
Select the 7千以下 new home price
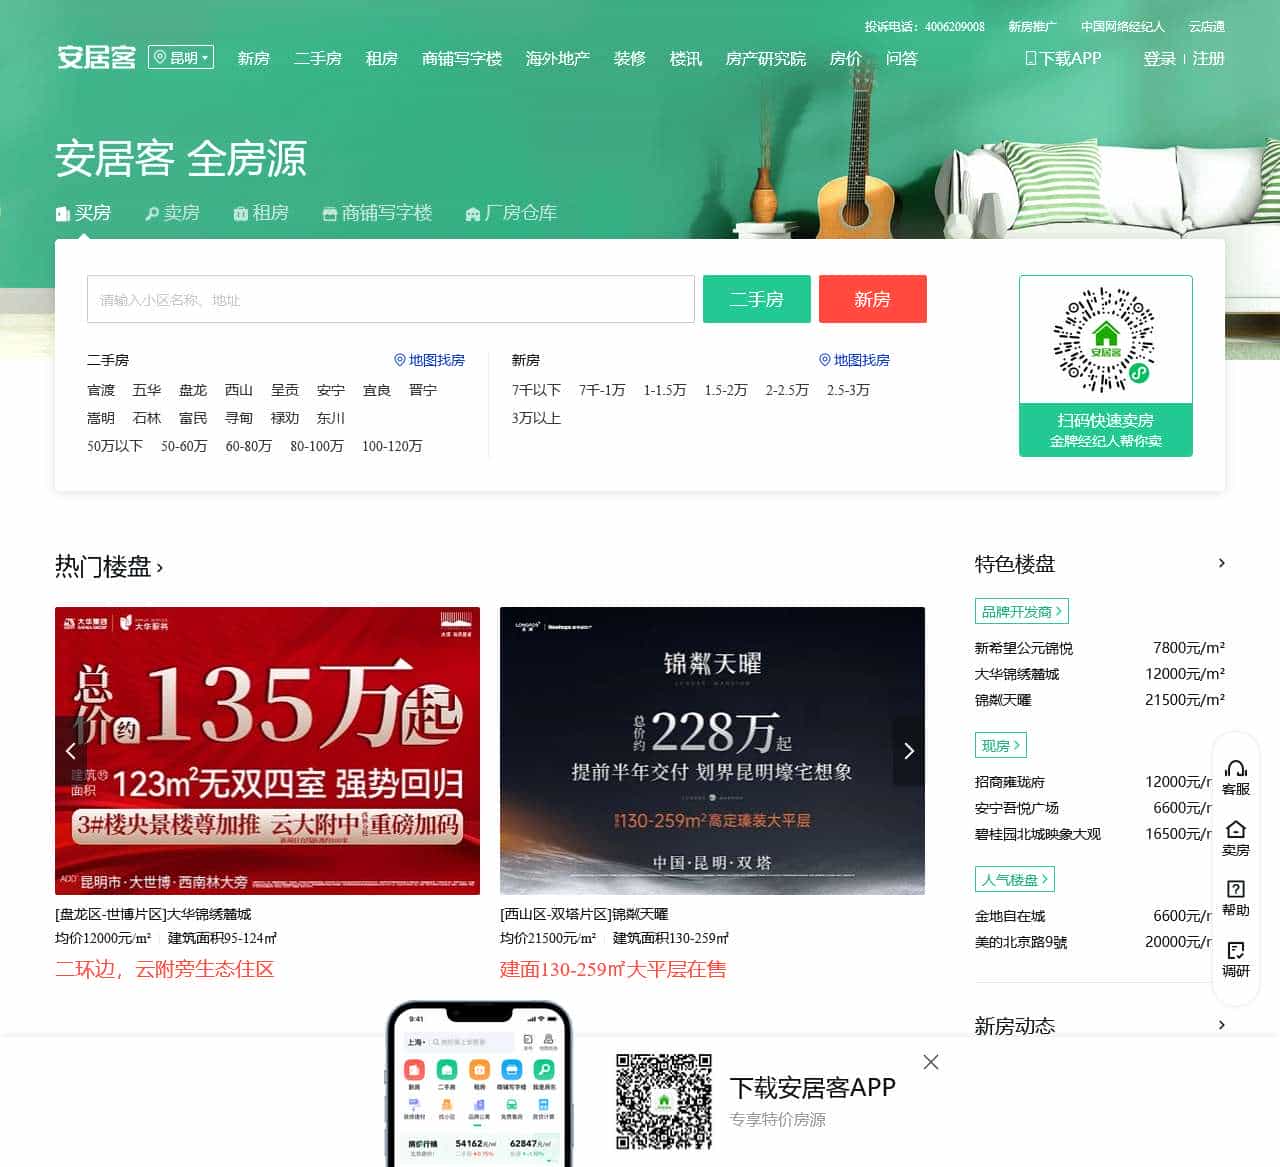[536, 390]
